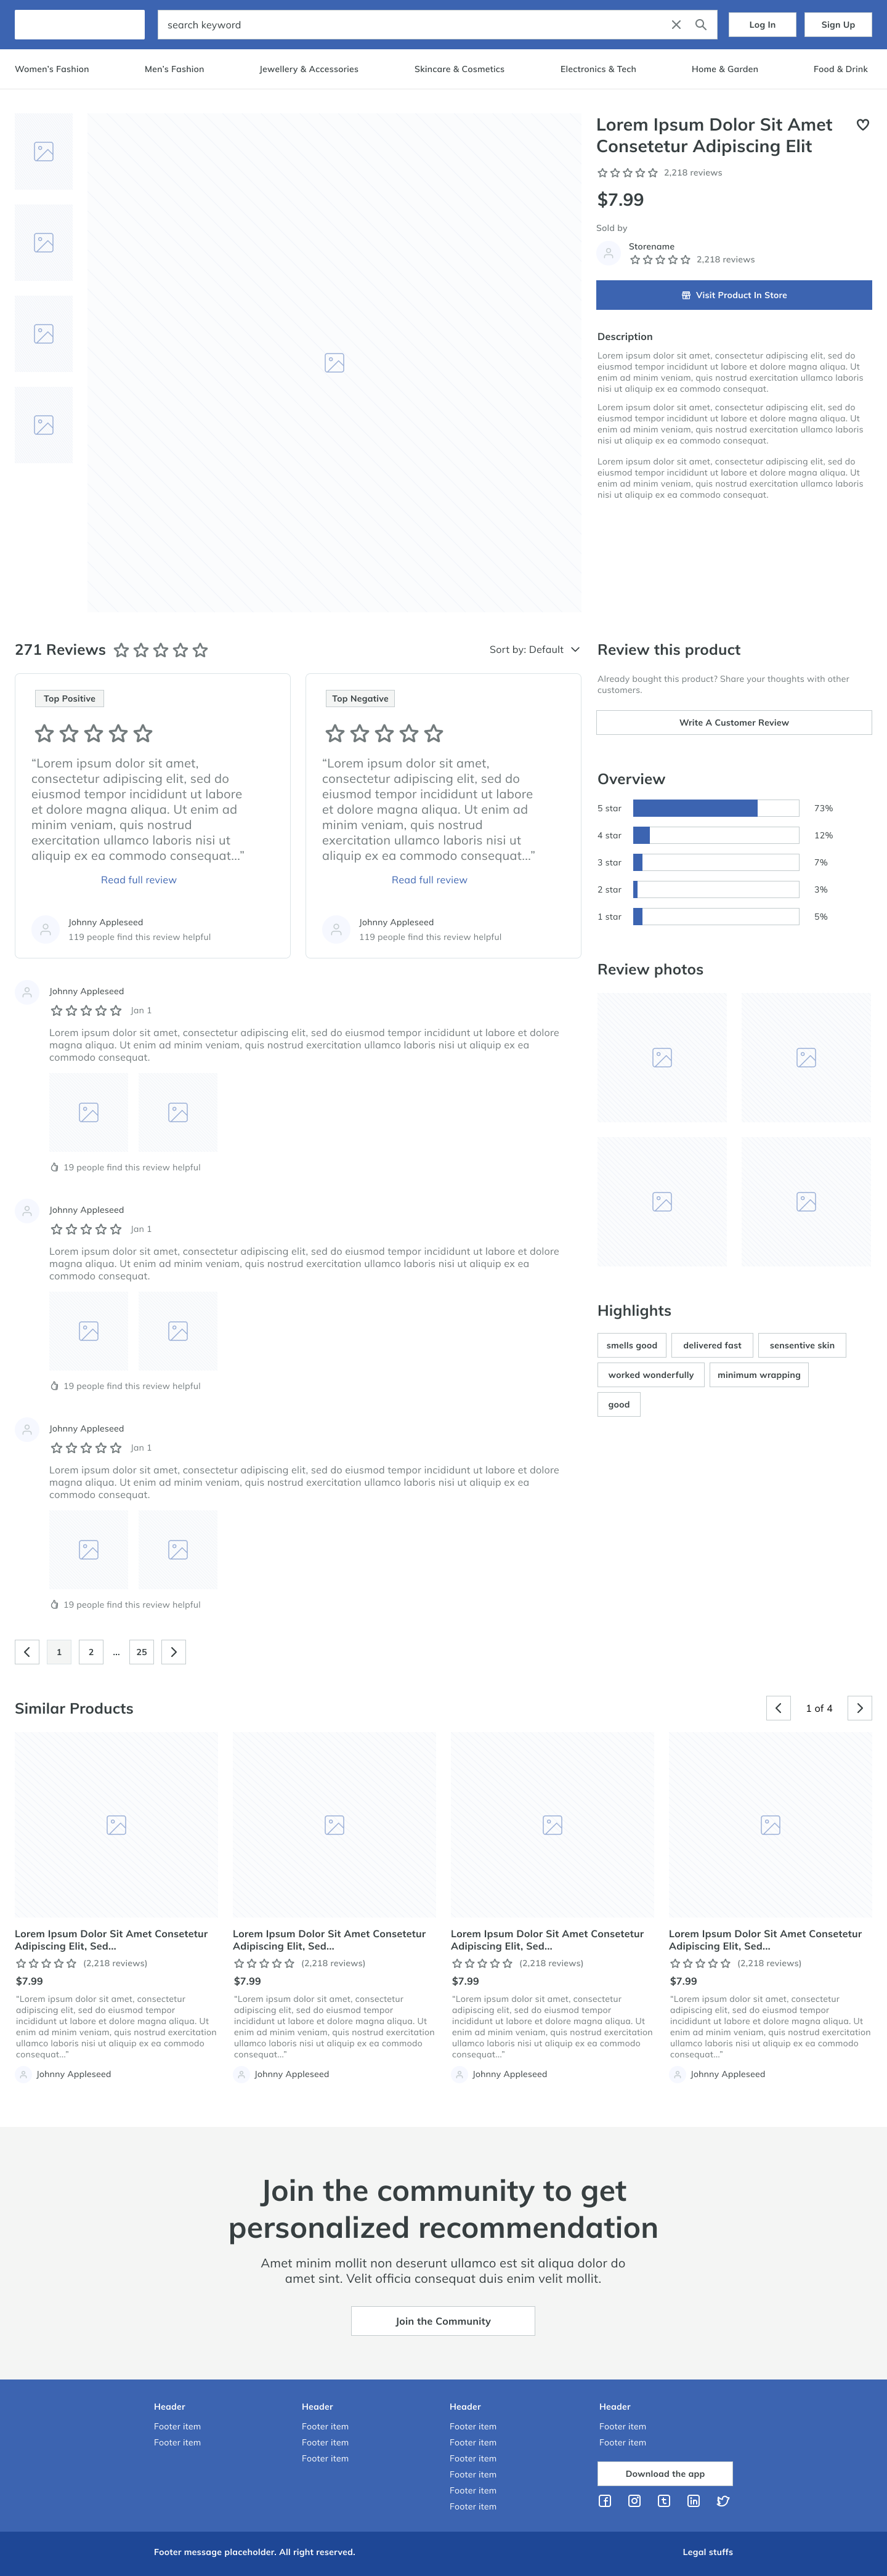
Task: Toggle the heart wishlist icon beside product title
Action: (862, 125)
